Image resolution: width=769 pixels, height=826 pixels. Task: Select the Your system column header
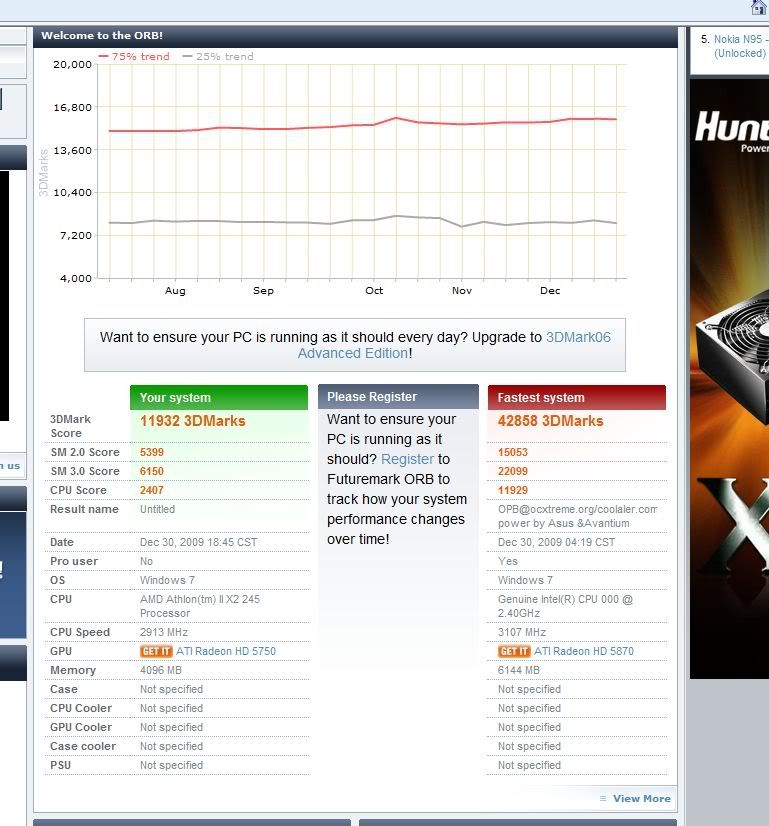(219, 398)
